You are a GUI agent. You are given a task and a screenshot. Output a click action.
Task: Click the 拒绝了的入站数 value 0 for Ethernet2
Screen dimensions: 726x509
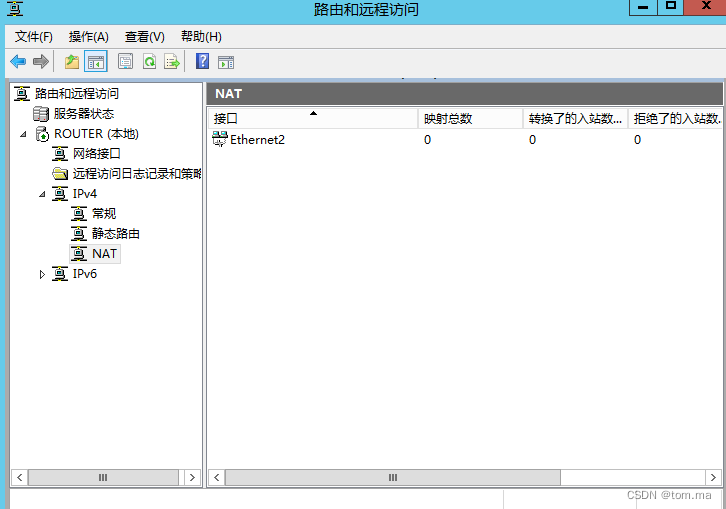(x=637, y=139)
